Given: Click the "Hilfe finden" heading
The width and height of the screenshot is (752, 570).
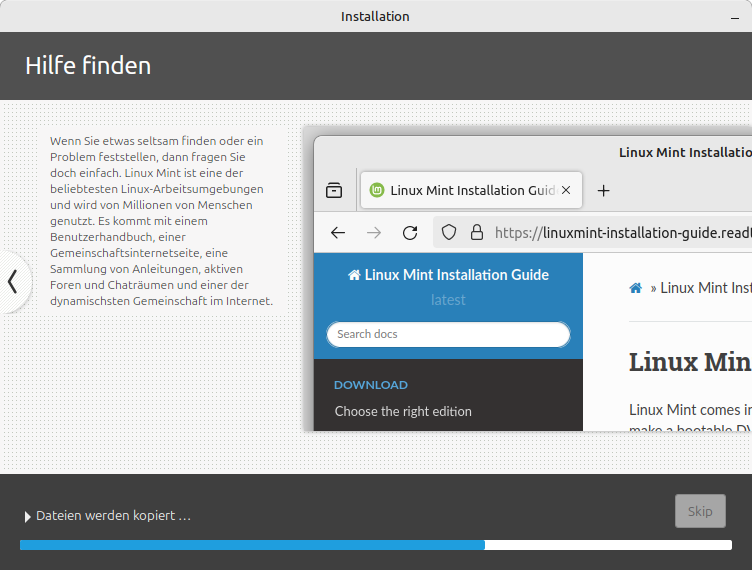Looking at the screenshot, I should 88,66.
